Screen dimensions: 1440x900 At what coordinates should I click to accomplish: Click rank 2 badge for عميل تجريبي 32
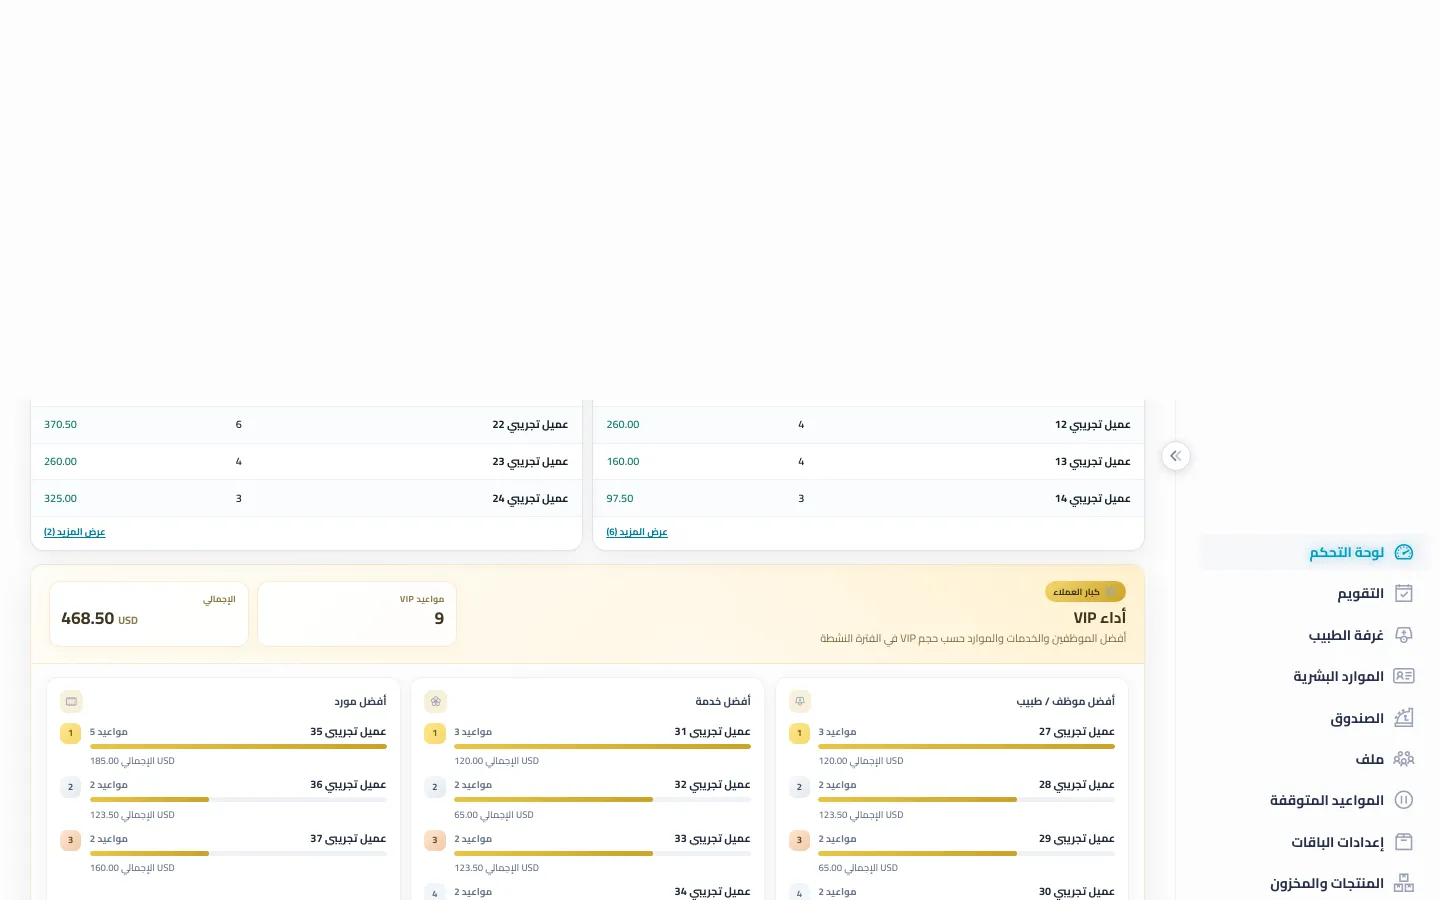click(435, 787)
